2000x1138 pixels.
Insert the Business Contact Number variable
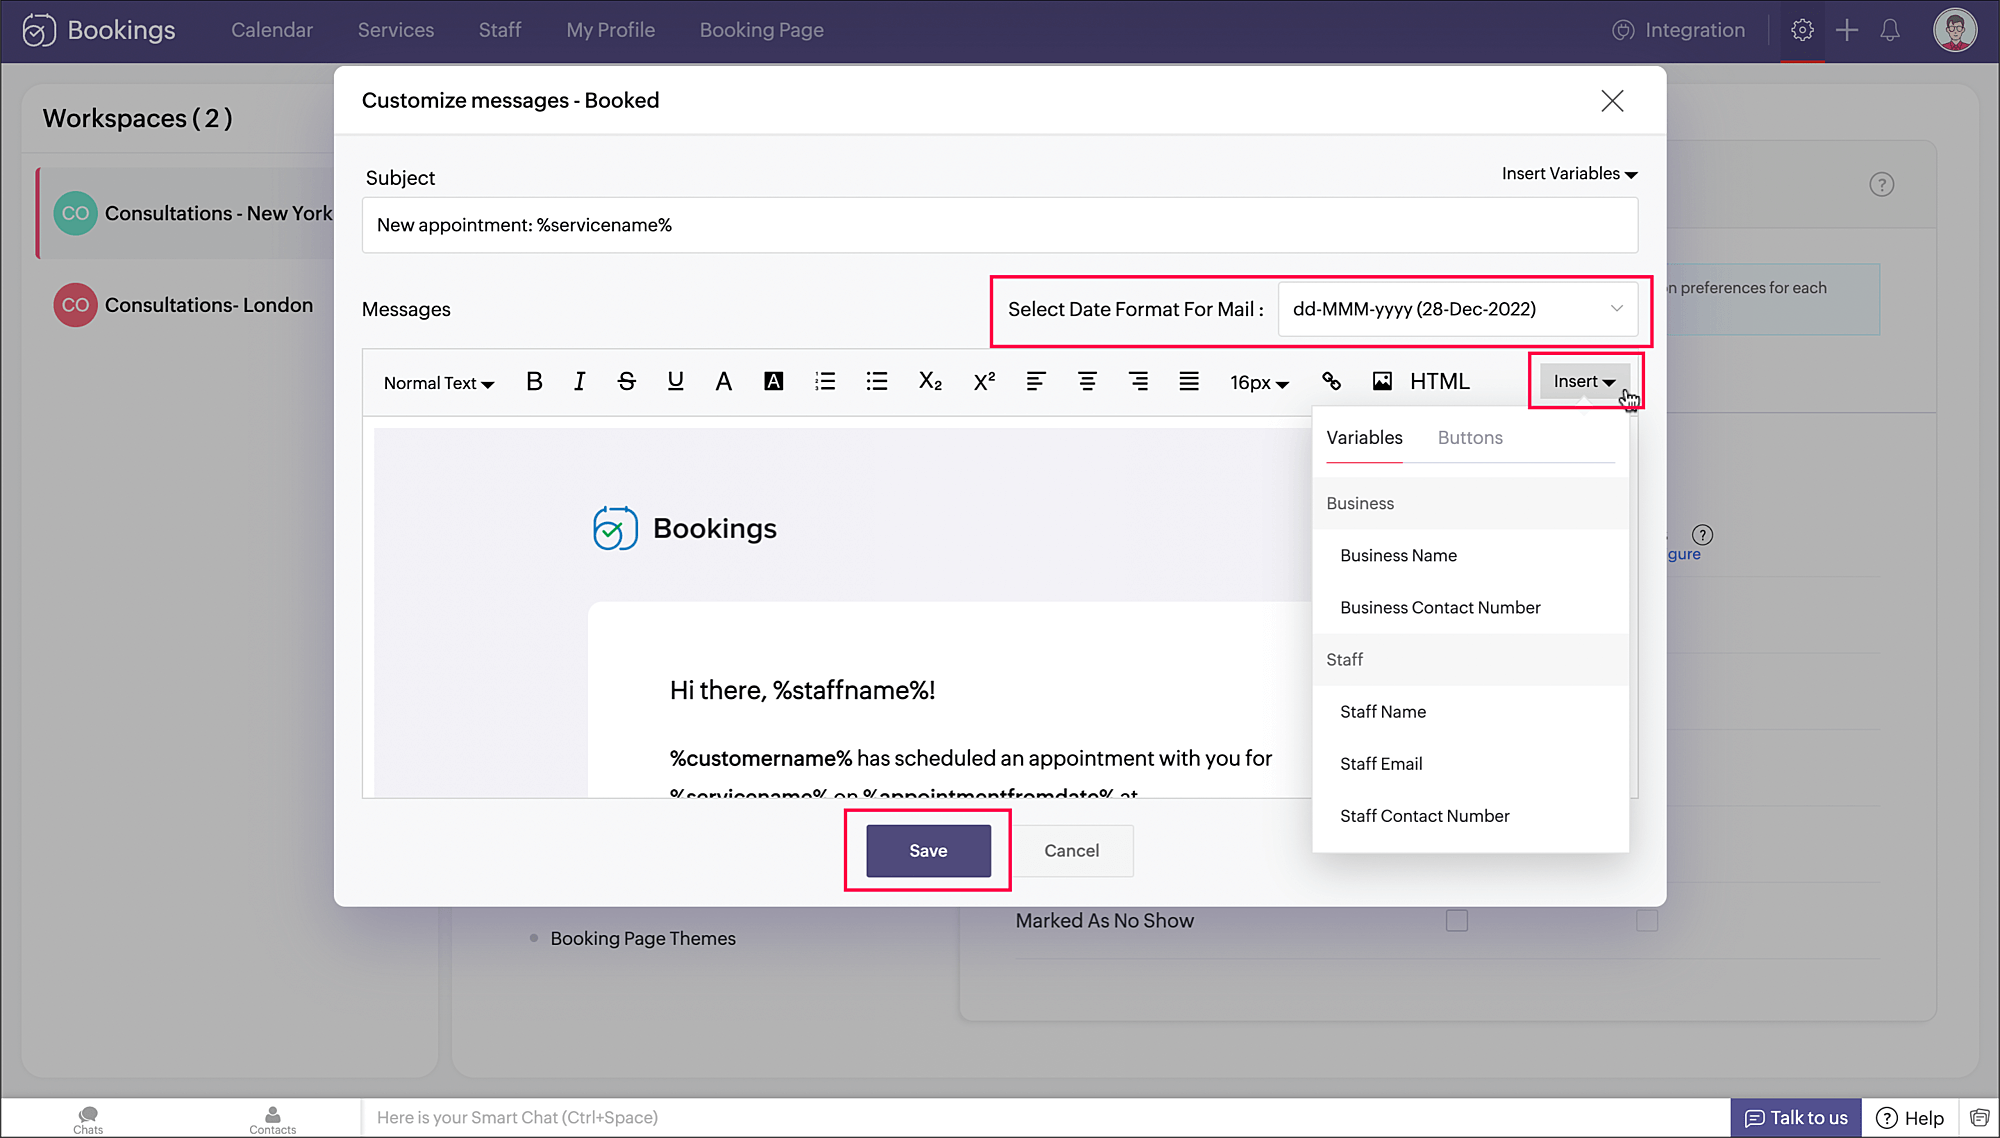tap(1470, 608)
